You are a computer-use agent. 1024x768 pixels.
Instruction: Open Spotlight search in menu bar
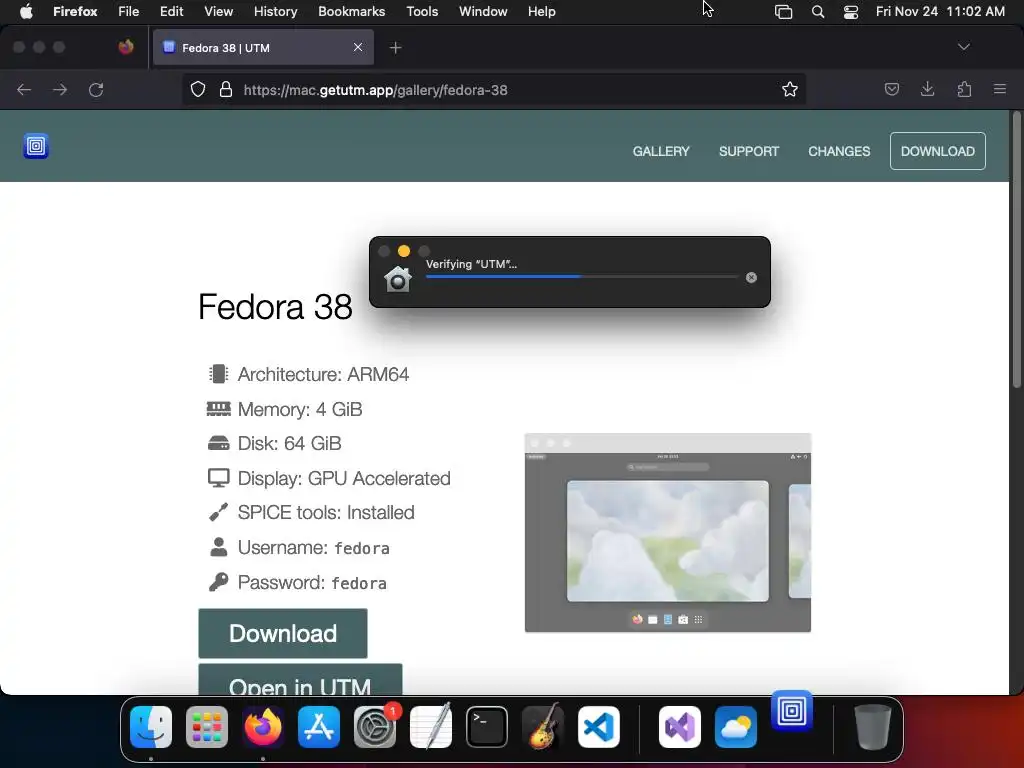click(818, 11)
